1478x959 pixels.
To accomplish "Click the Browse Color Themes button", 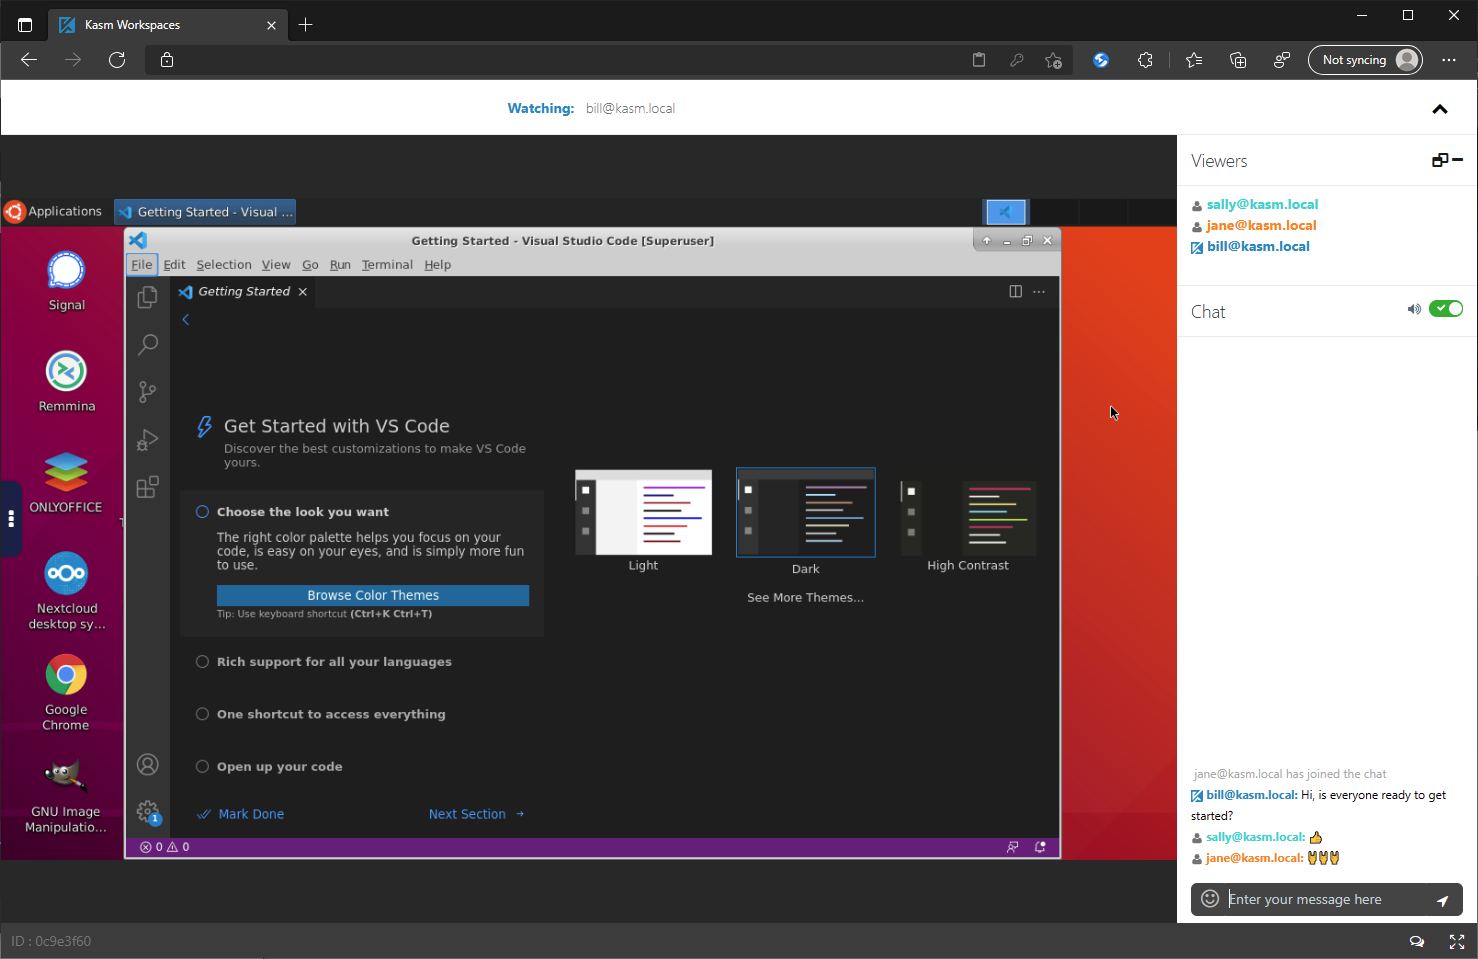I will coord(372,595).
